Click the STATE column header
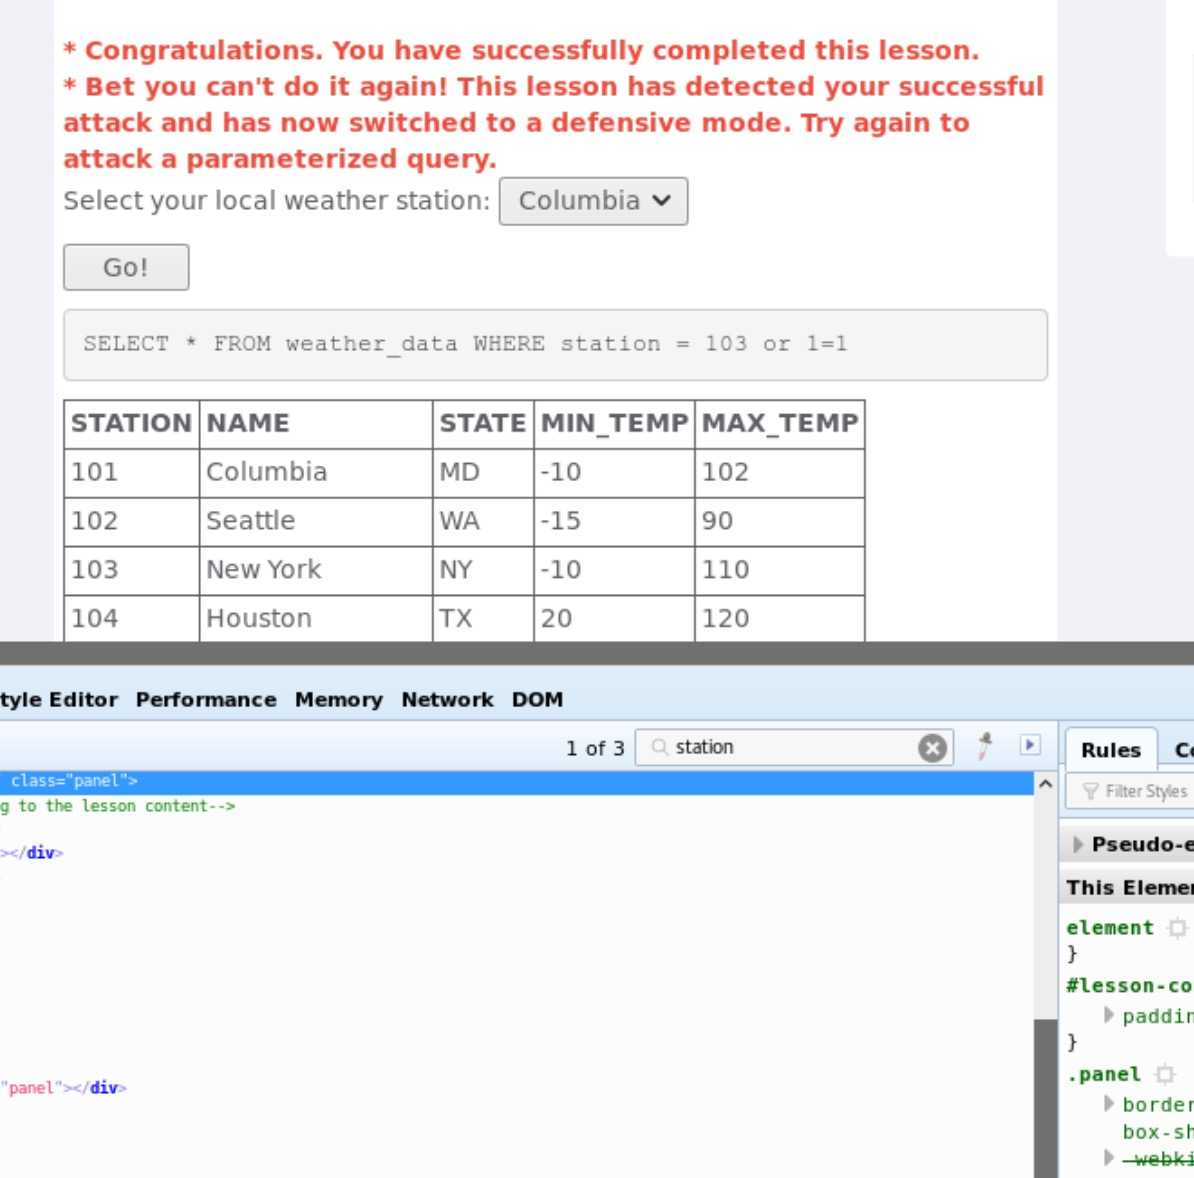Screen dimensions: 1194x1178 tap(483, 423)
